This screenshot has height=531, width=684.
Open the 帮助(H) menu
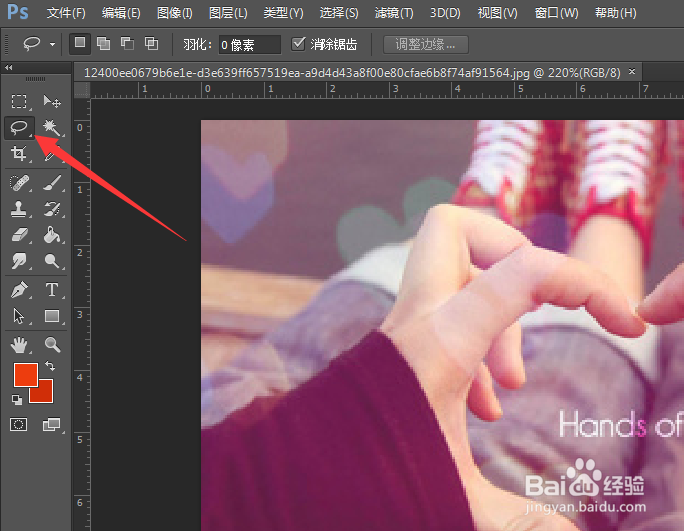[x=615, y=13]
